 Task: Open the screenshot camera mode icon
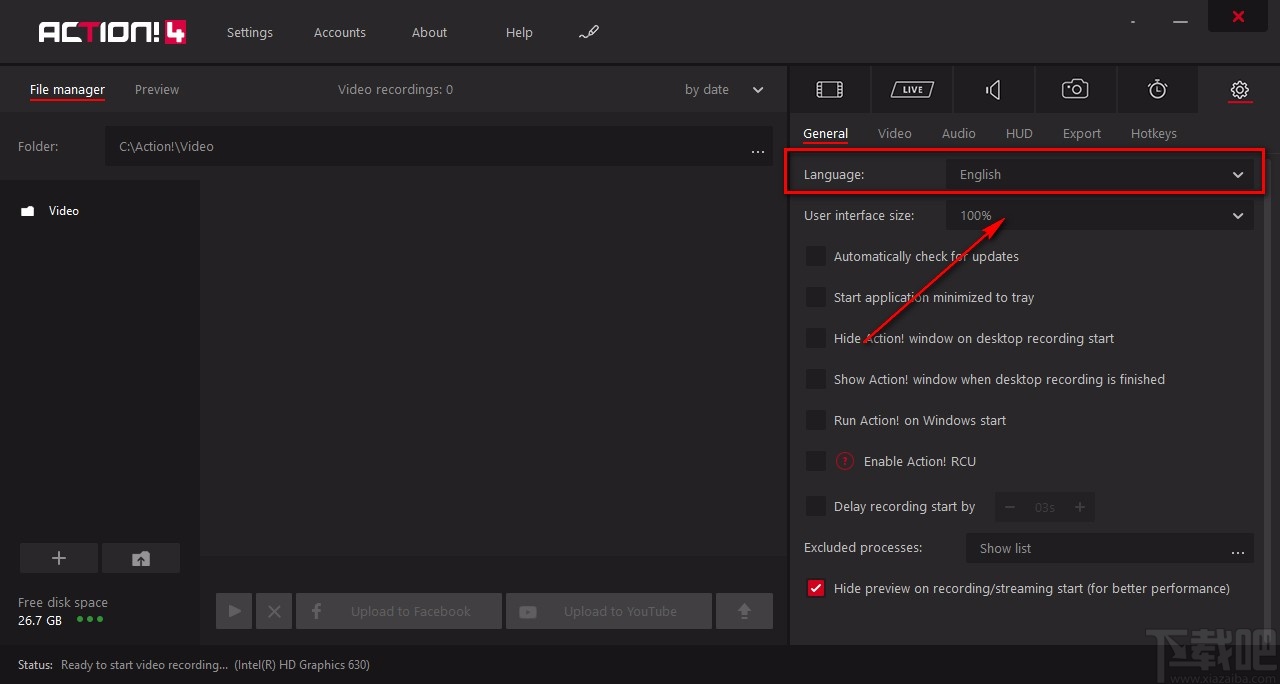tap(1075, 90)
